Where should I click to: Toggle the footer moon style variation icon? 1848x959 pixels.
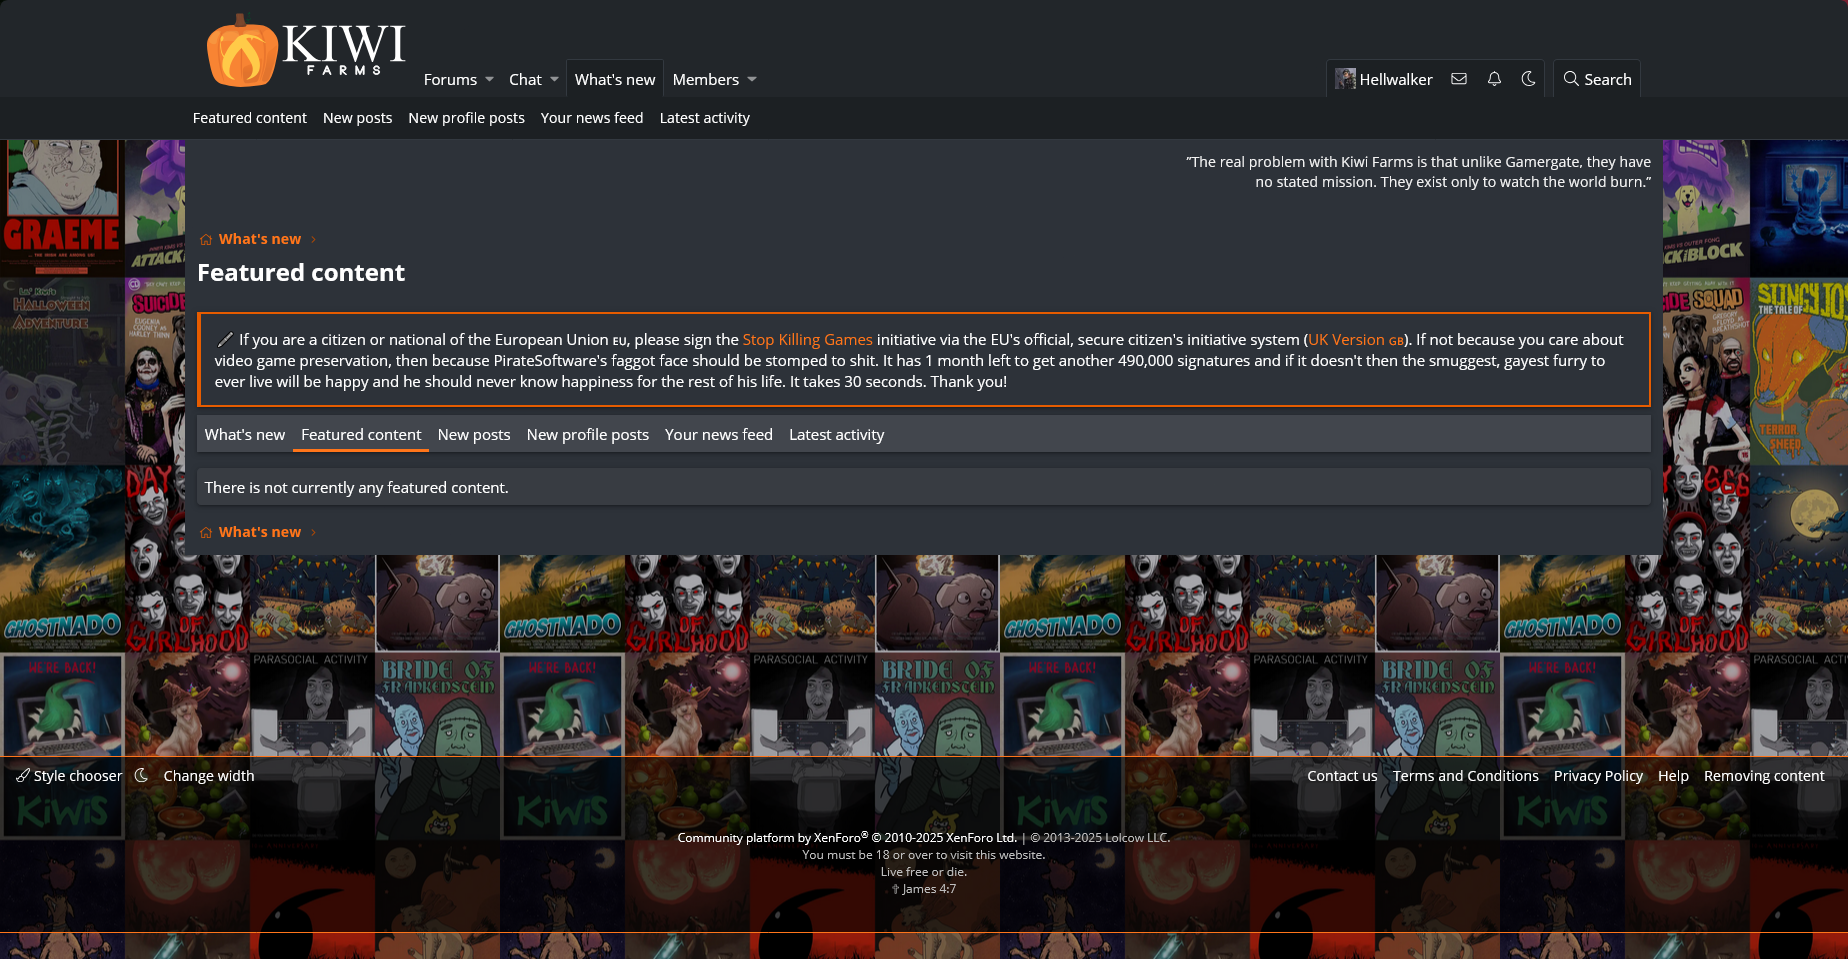coord(142,775)
